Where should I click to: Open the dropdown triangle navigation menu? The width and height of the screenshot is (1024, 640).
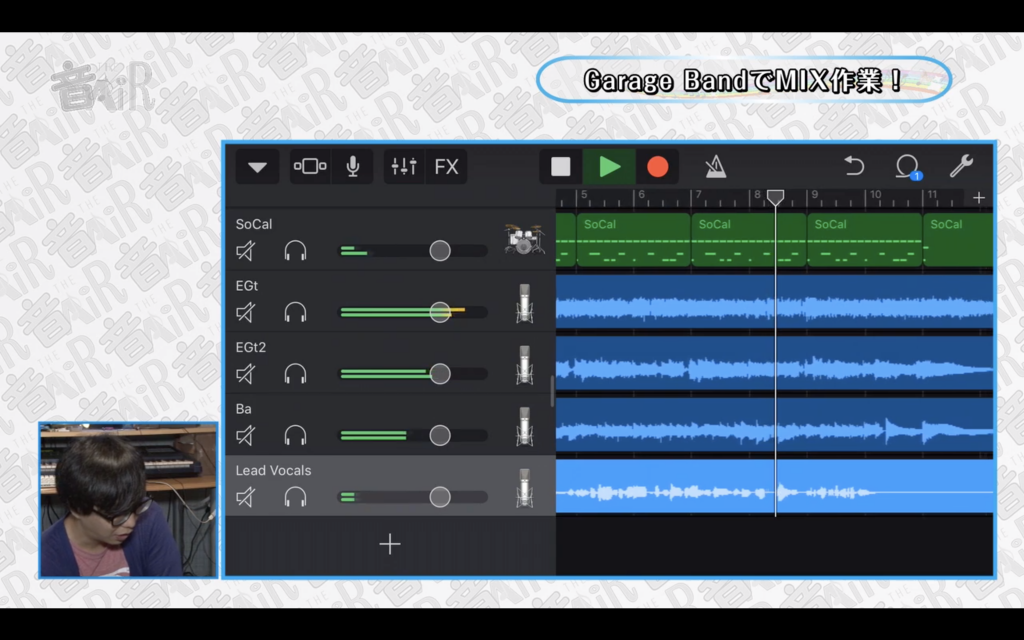pyautogui.click(x=257, y=167)
